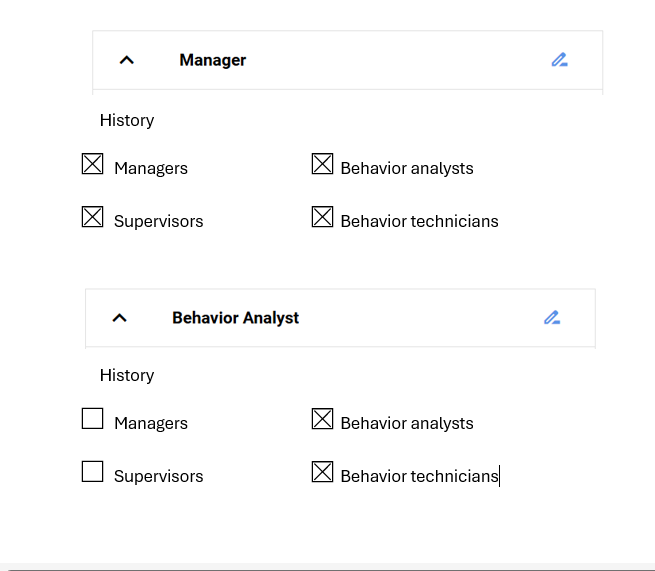Image resolution: width=655 pixels, height=571 pixels.
Task: Click Managers label in Behavior Analyst section
Action: pyautogui.click(x=151, y=424)
